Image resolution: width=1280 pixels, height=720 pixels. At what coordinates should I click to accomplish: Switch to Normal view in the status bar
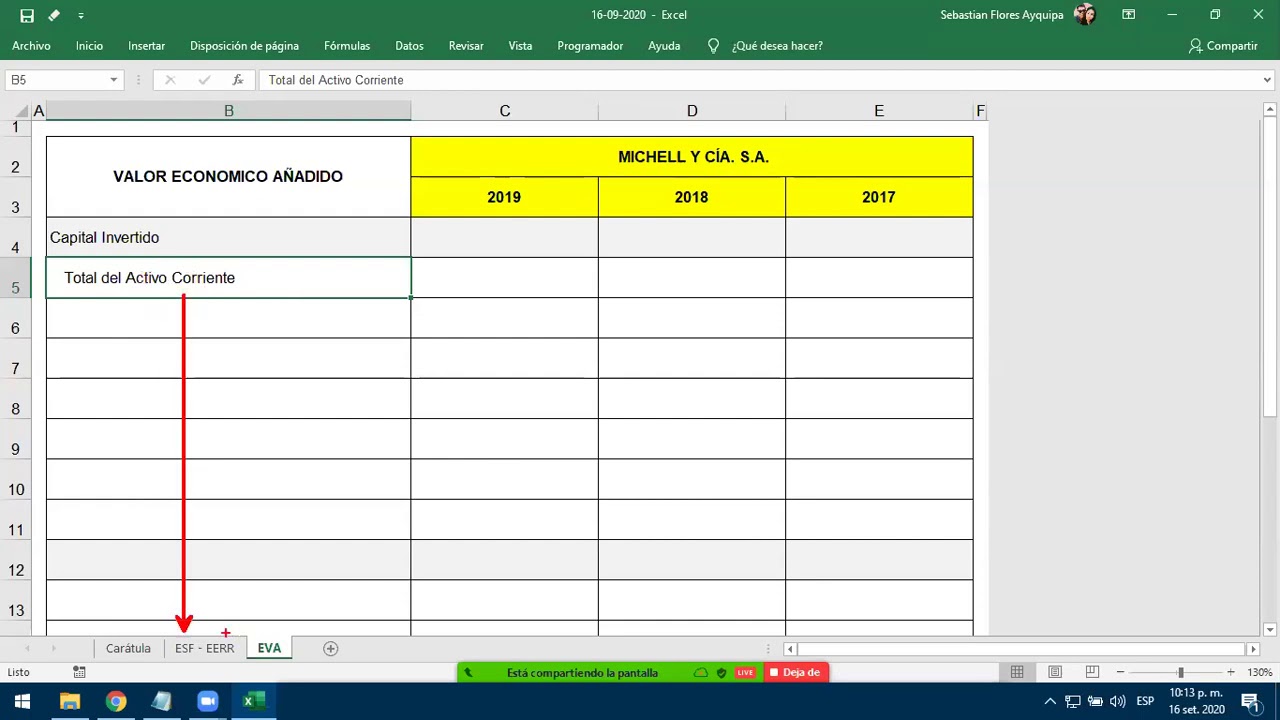(1017, 672)
